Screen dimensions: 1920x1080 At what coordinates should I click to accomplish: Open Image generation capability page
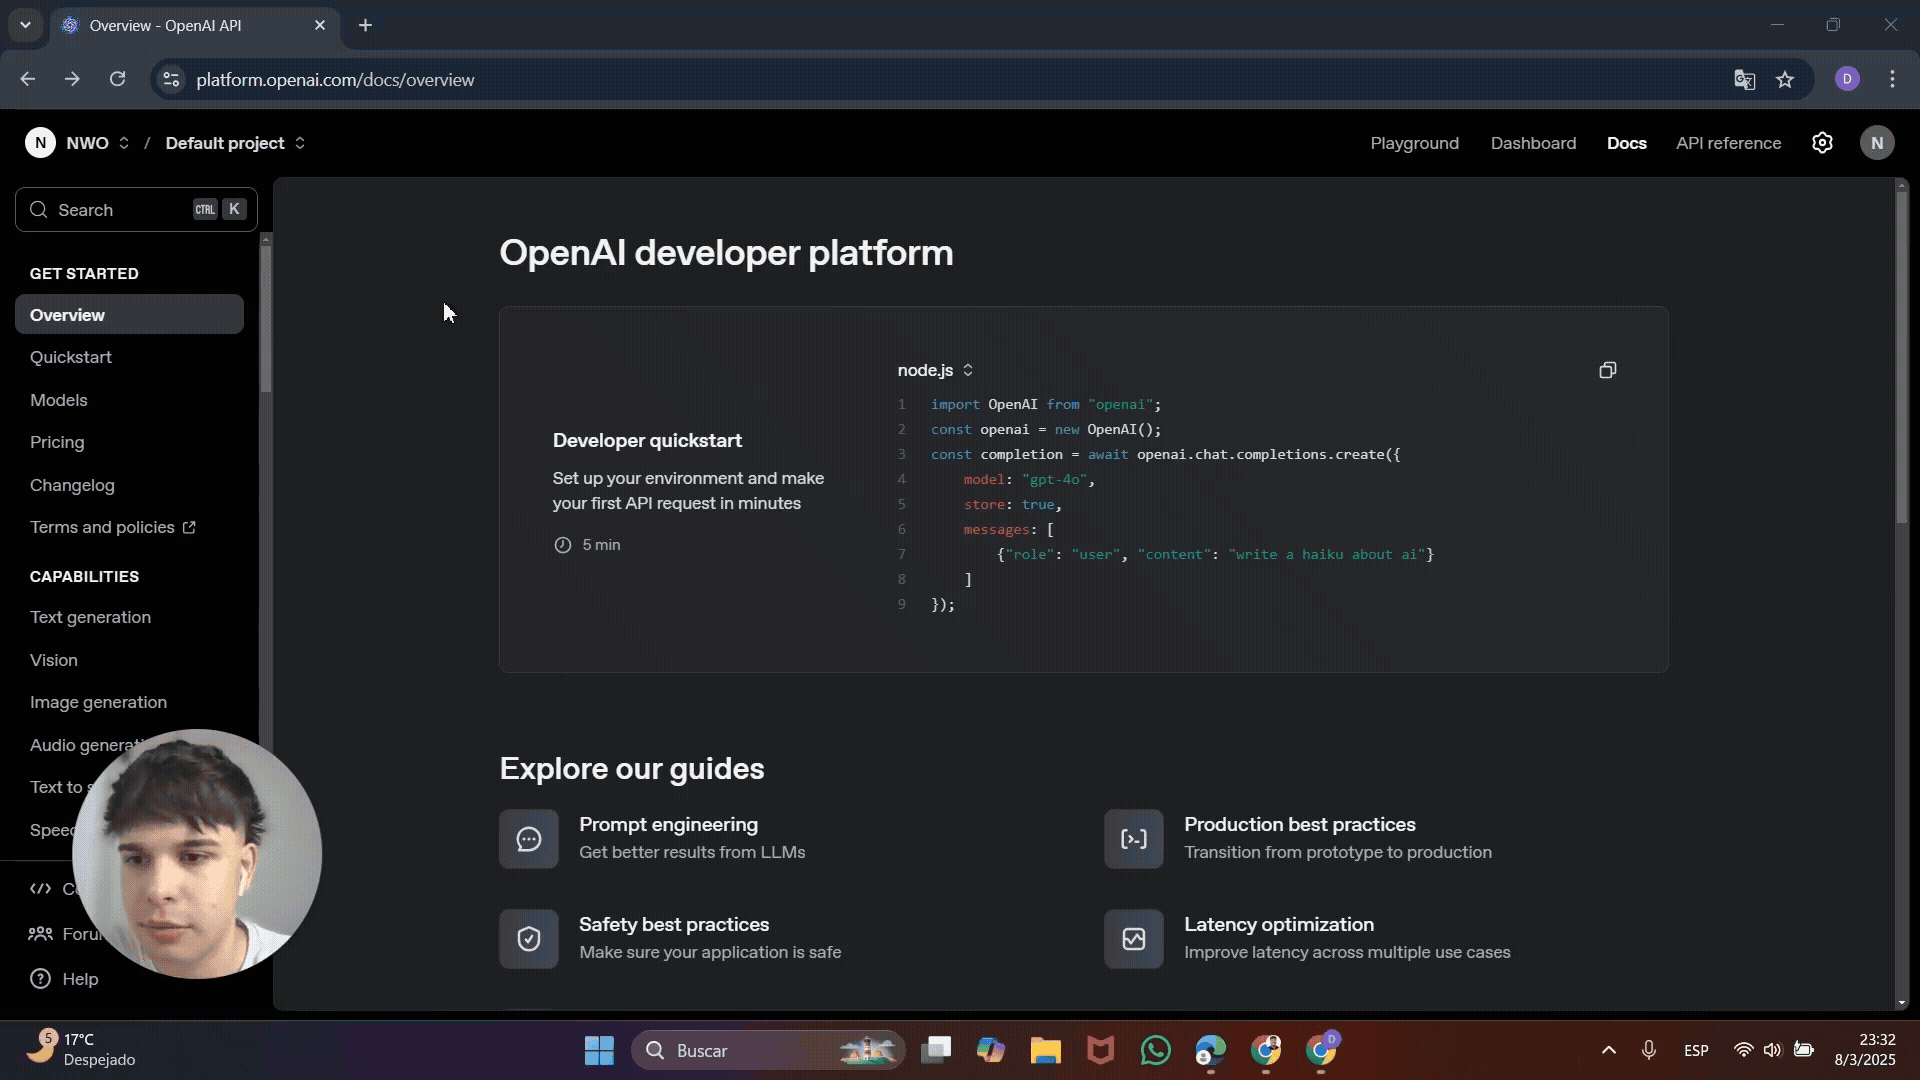98,702
